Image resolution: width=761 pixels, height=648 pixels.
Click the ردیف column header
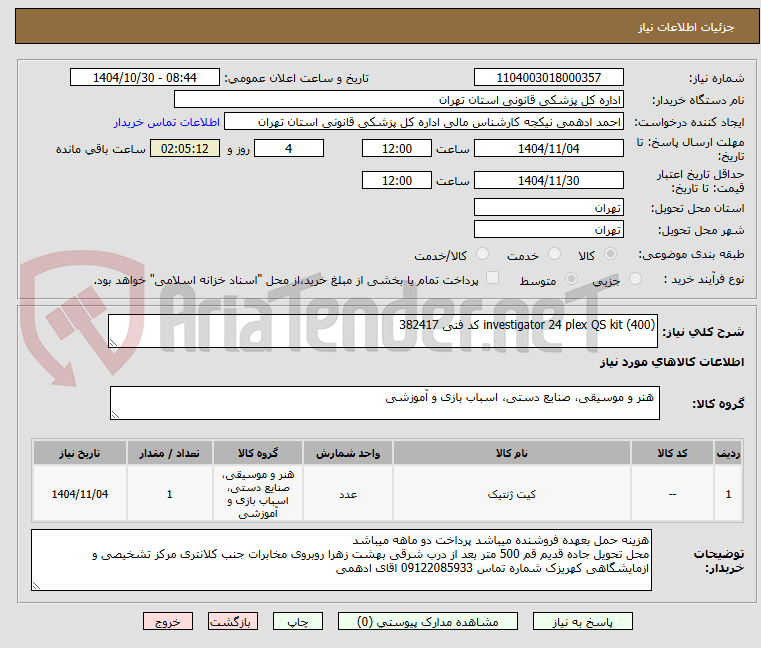click(728, 453)
